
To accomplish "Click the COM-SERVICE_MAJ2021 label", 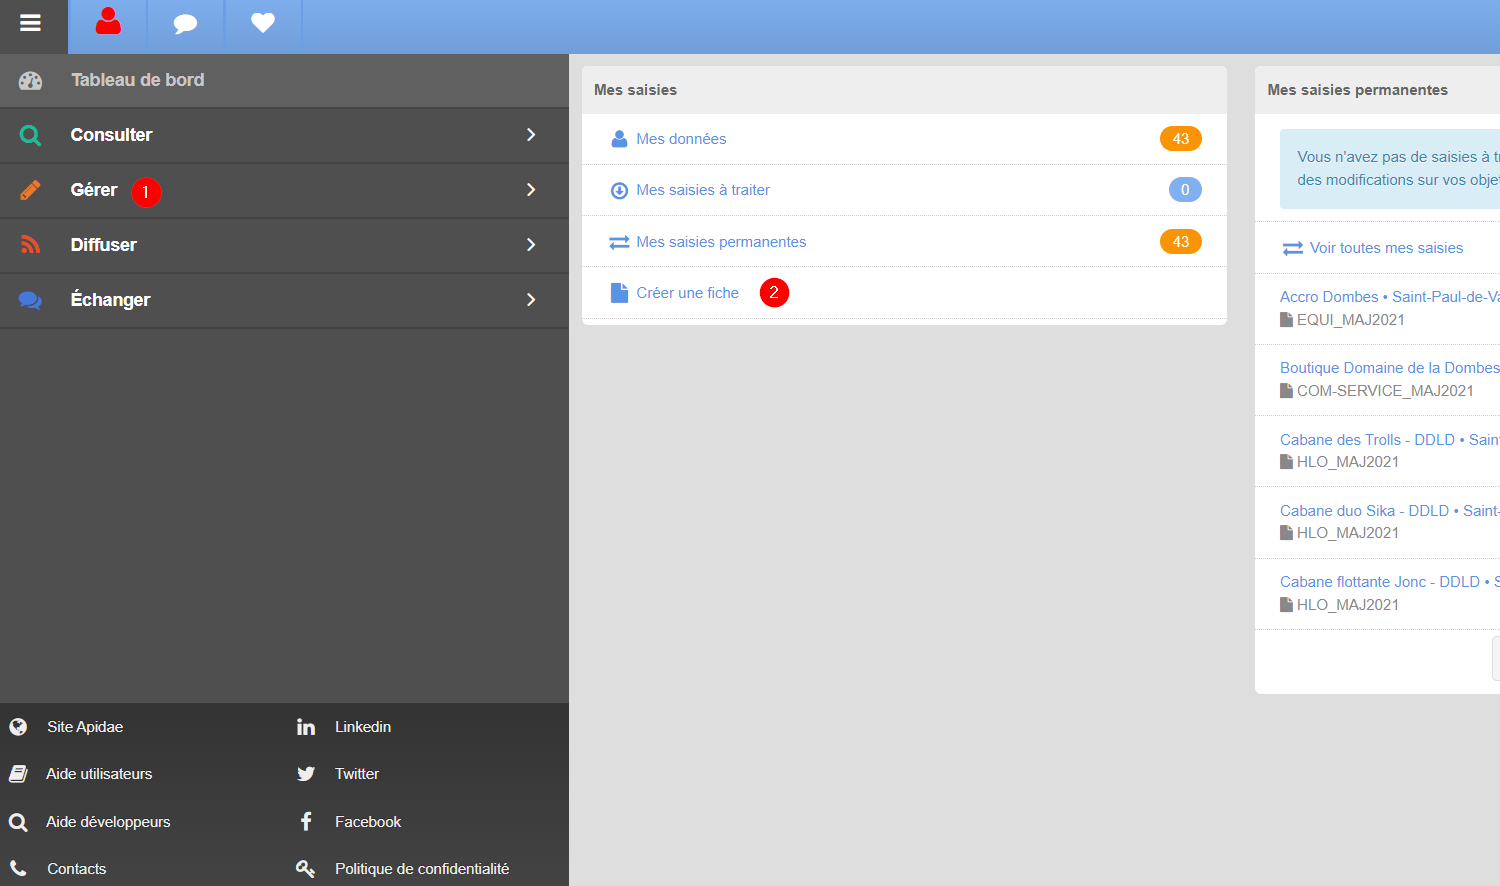I will [1385, 391].
